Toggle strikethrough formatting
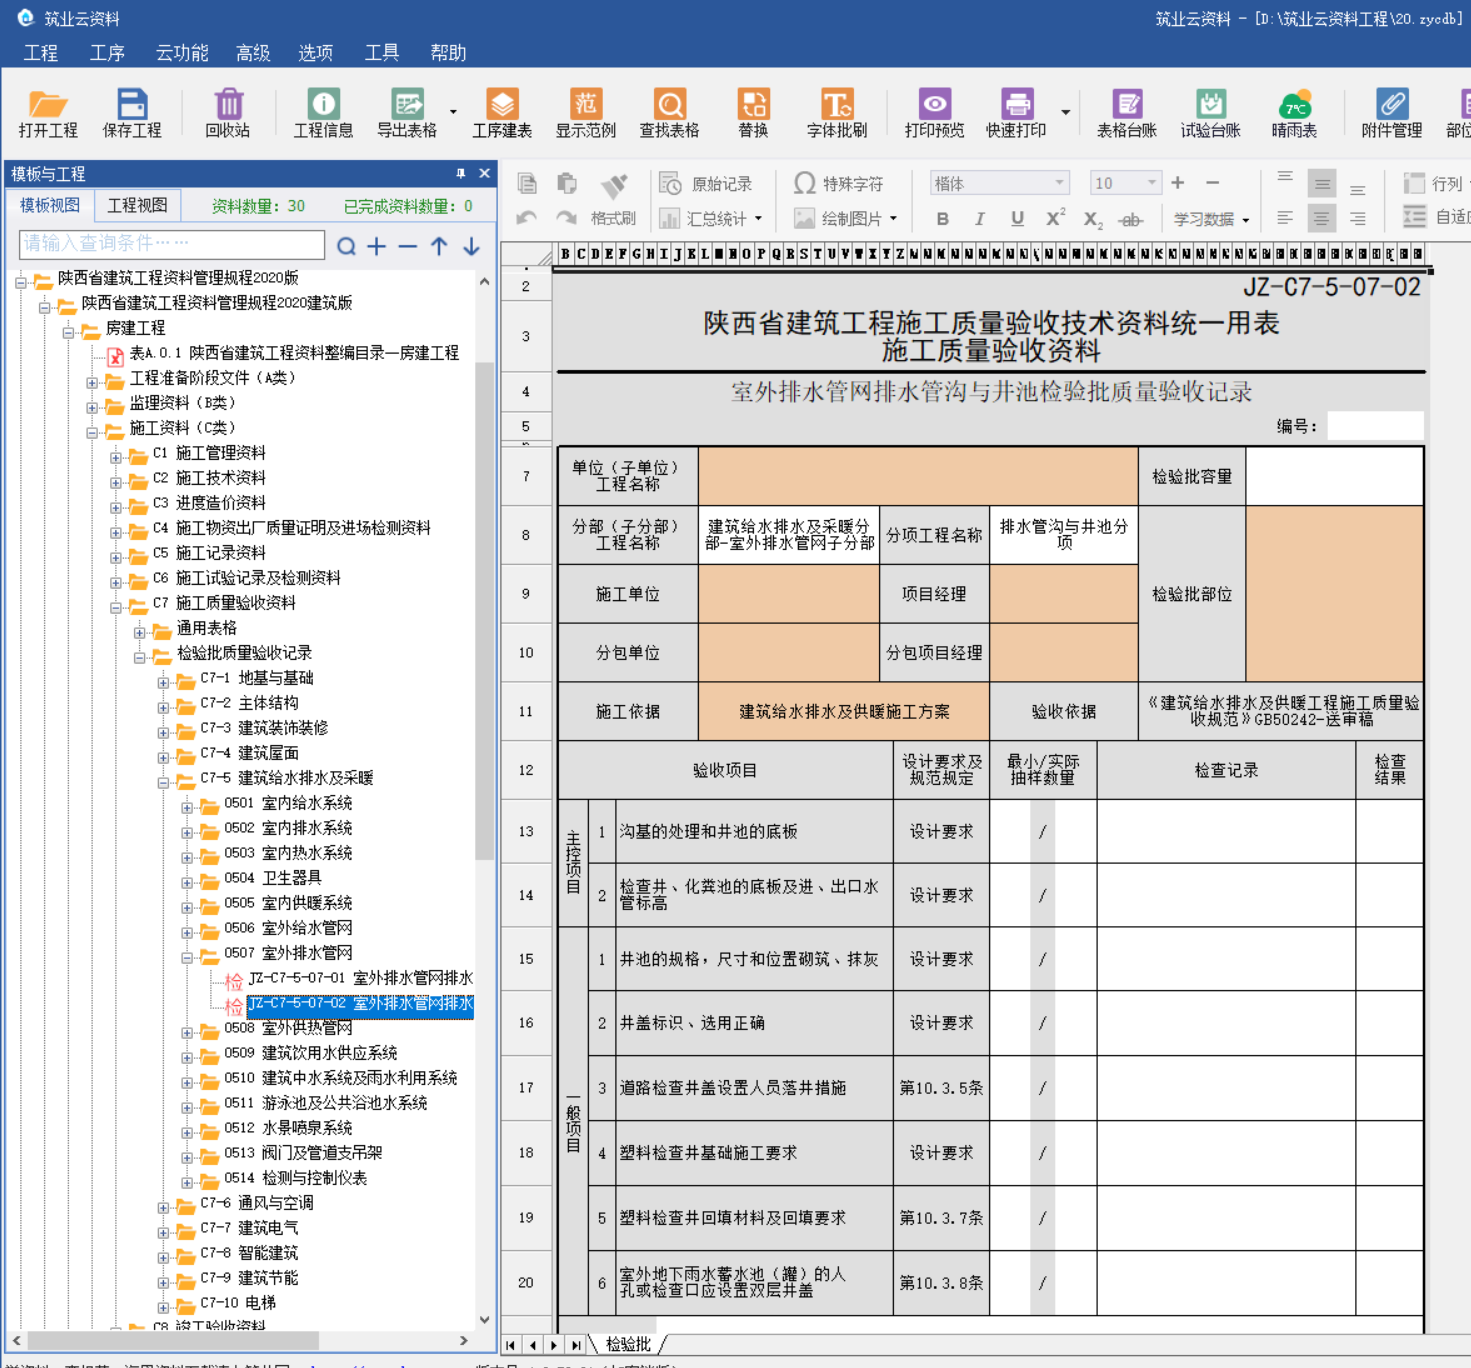 (1131, 219)
